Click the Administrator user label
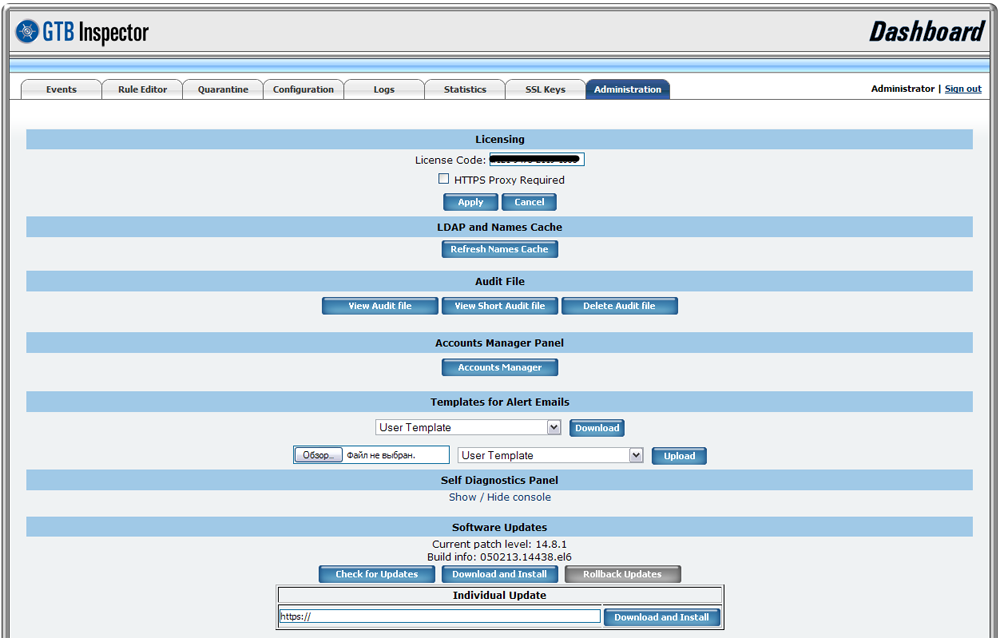This screenshot has width=1000, height=638. [902, 89]
